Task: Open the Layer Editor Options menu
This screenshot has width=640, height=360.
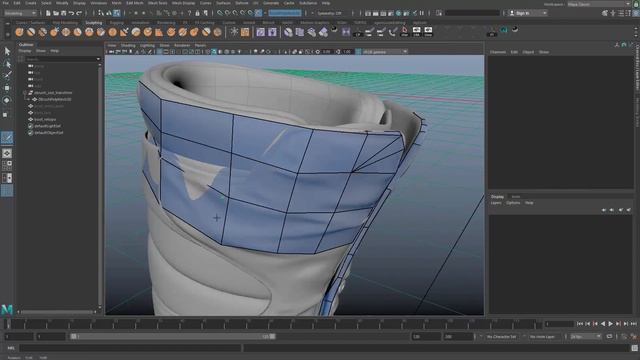Action: point(513,203)
